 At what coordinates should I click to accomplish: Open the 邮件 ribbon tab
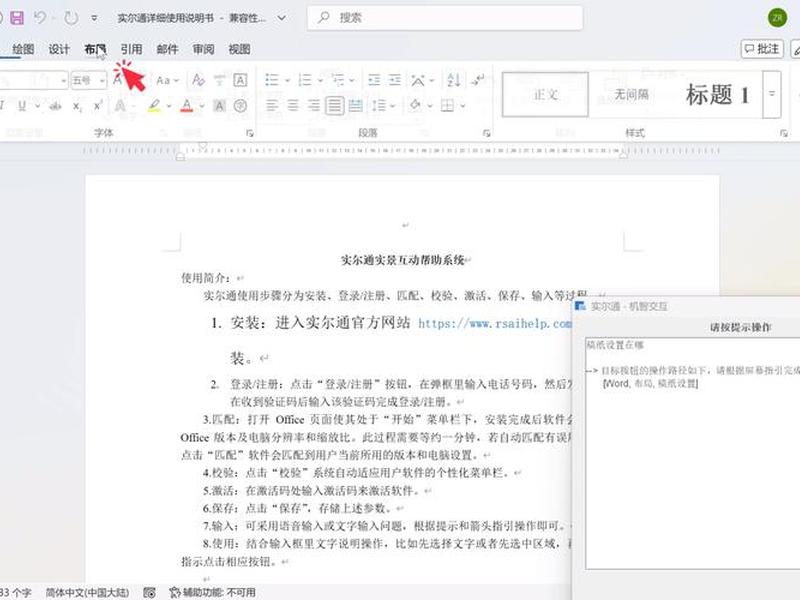(167, 49)
